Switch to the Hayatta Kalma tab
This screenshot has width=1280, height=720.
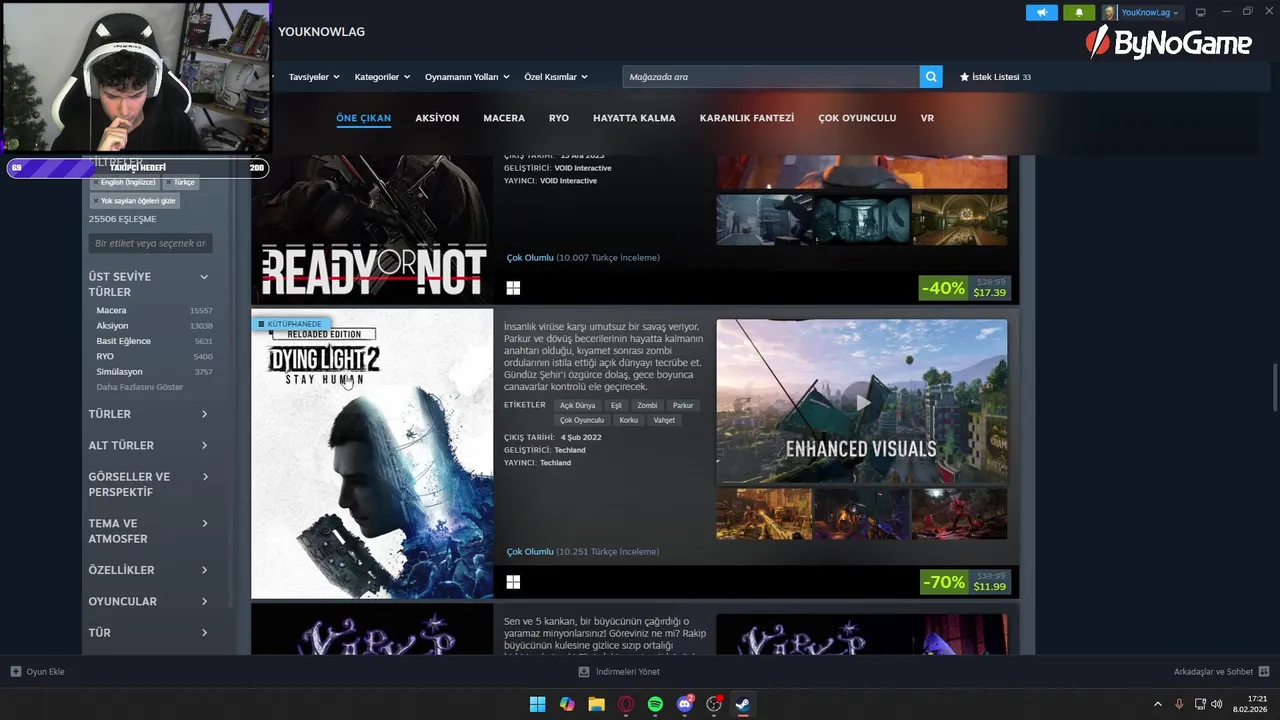point(634,118)
